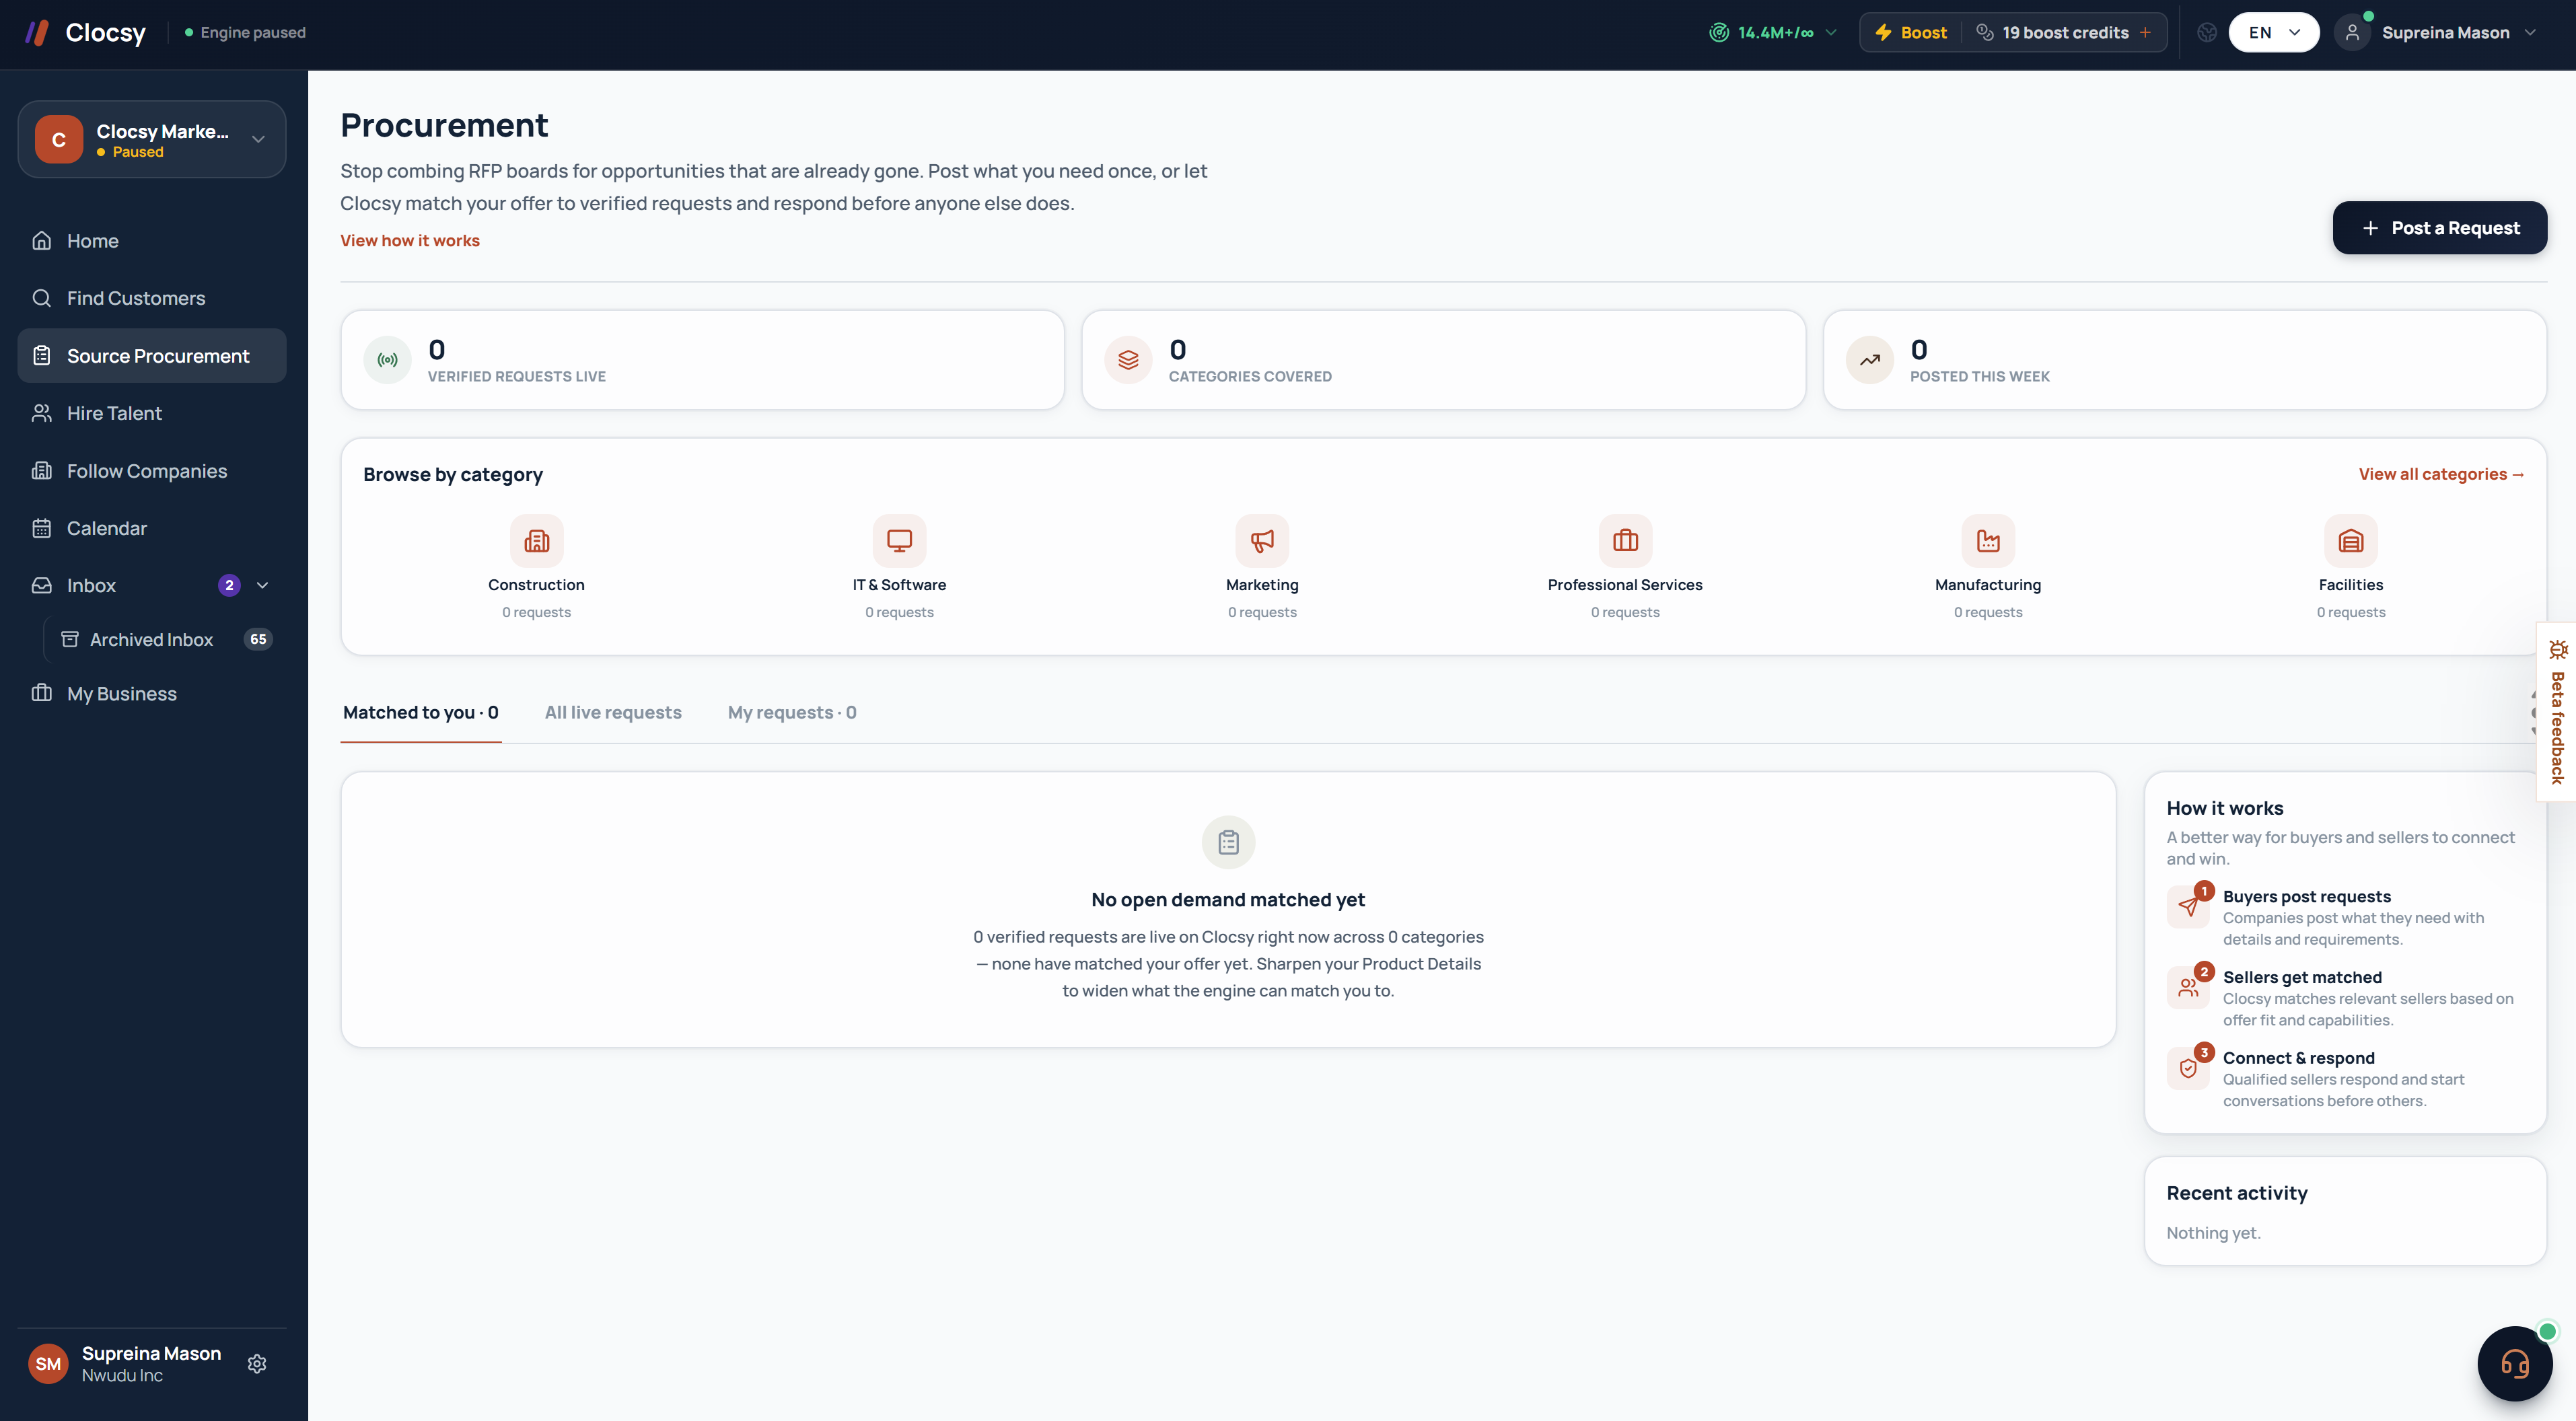Viewport: 2576px width, 1421px height.
Task: Open the 14.4M+ reach dropdown
Action: (1773, 33)
